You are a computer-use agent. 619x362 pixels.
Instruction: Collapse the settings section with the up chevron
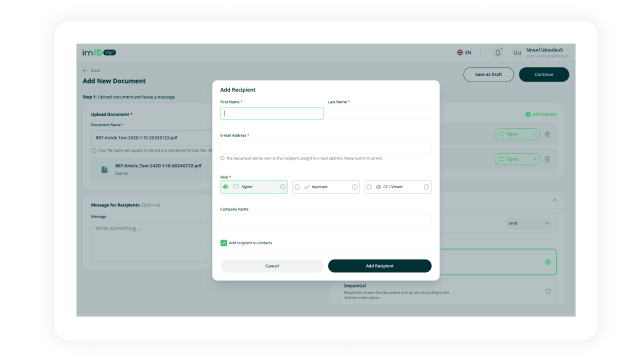click(554, 200)
